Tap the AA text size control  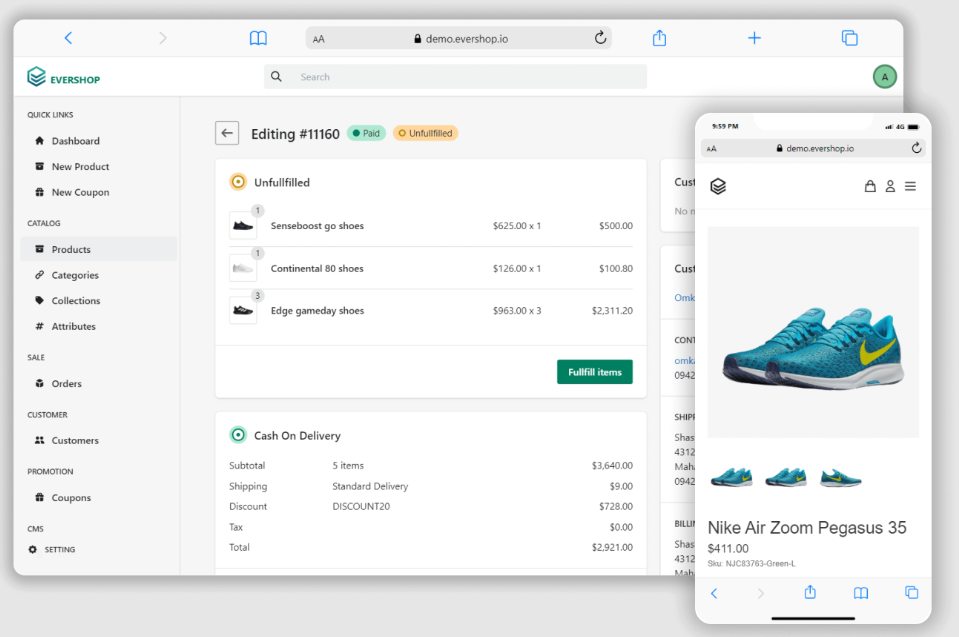(318, 39)
